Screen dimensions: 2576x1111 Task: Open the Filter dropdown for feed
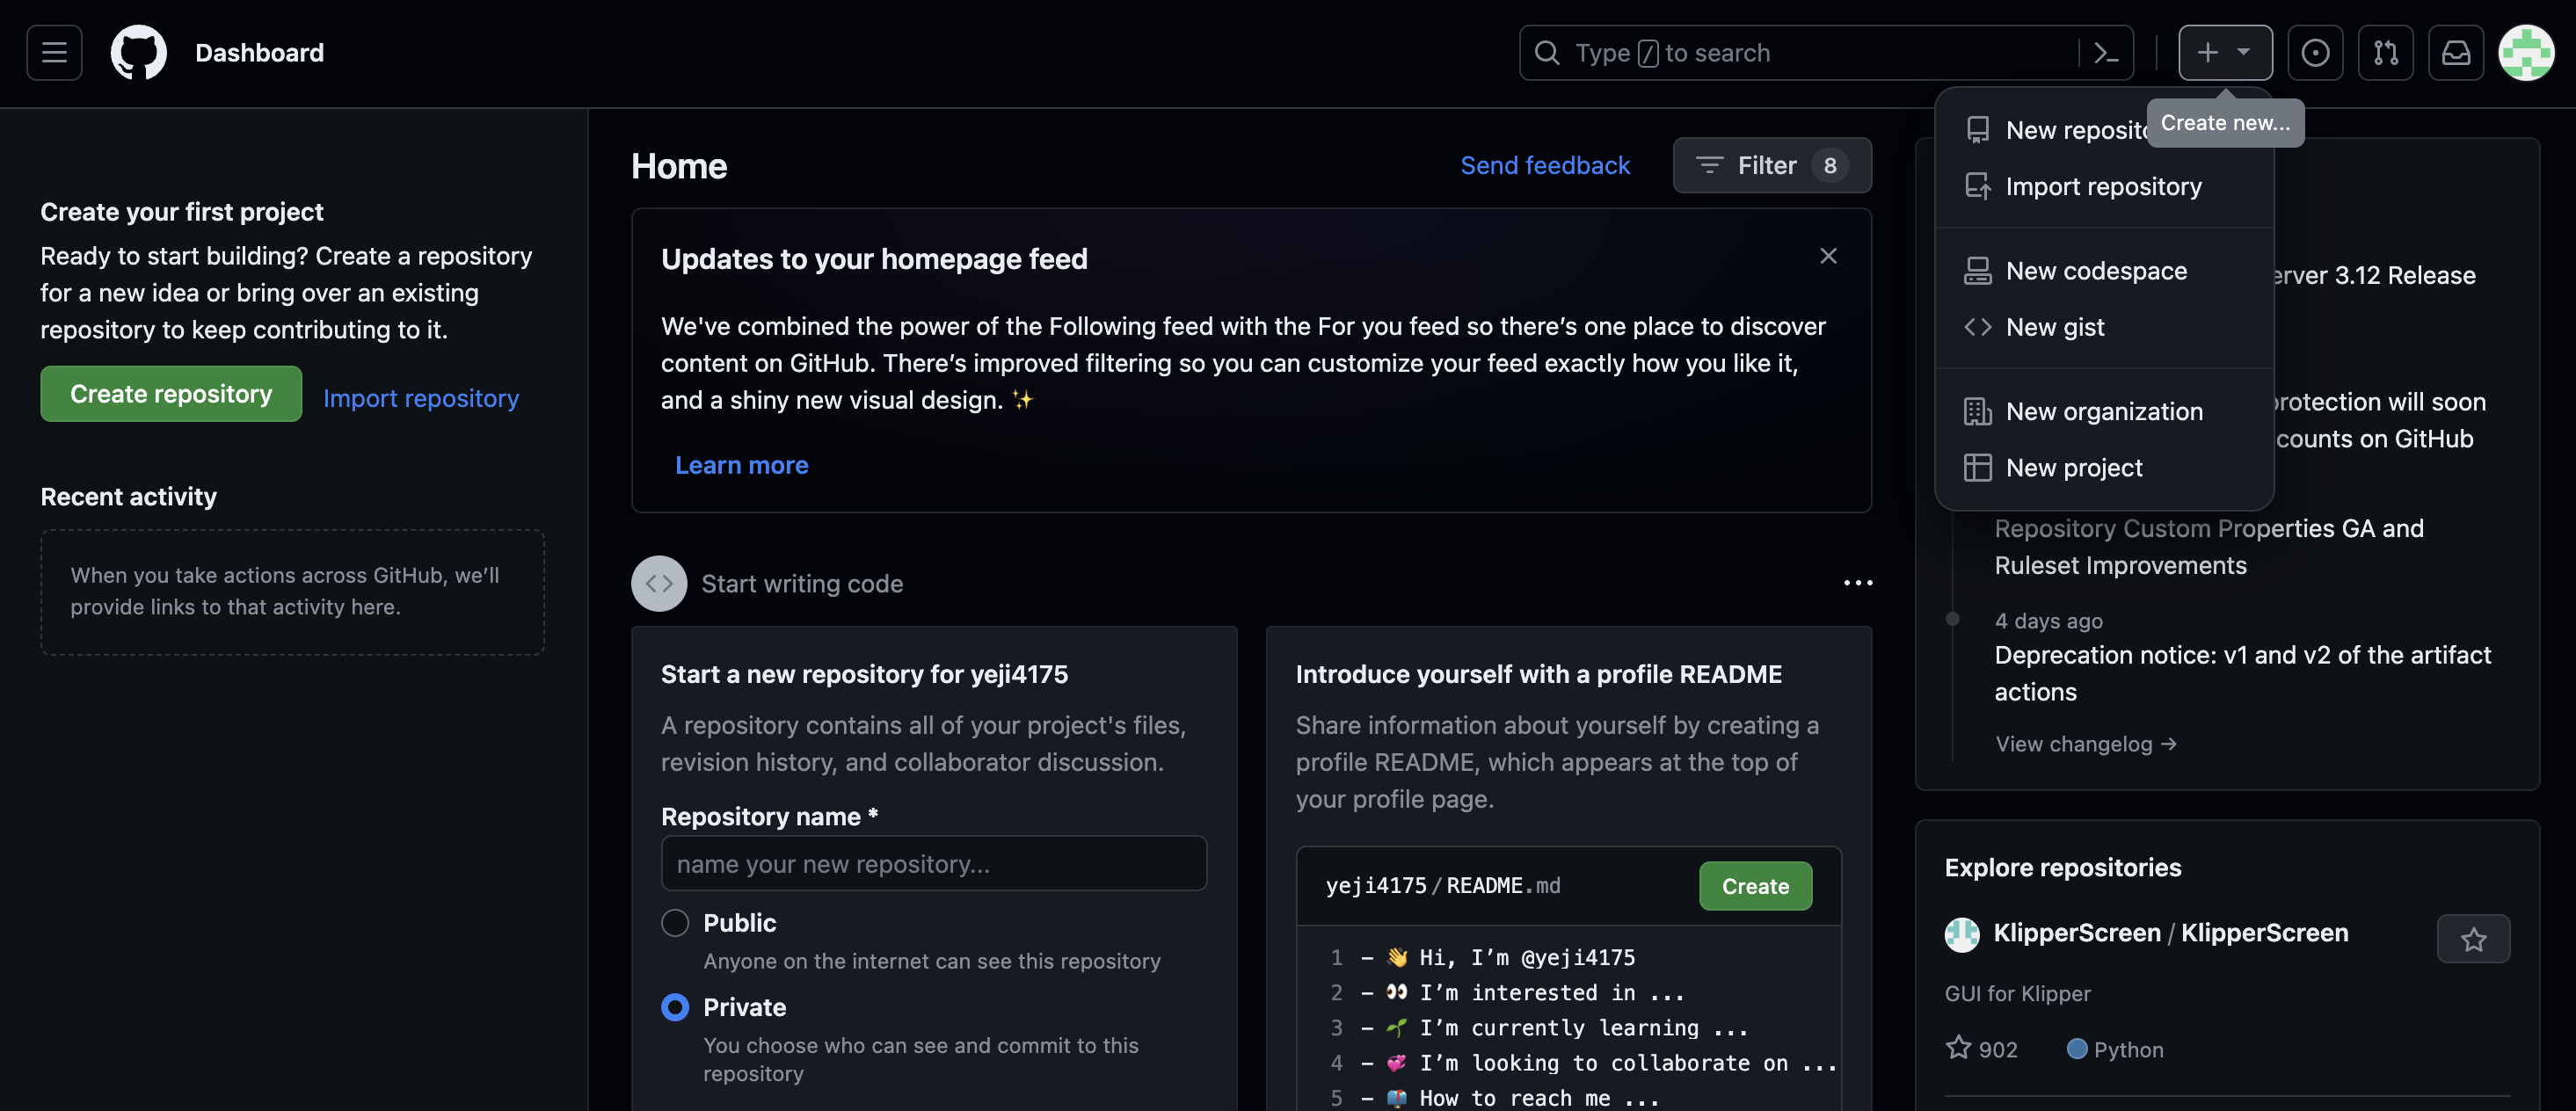coord(1772,165)
